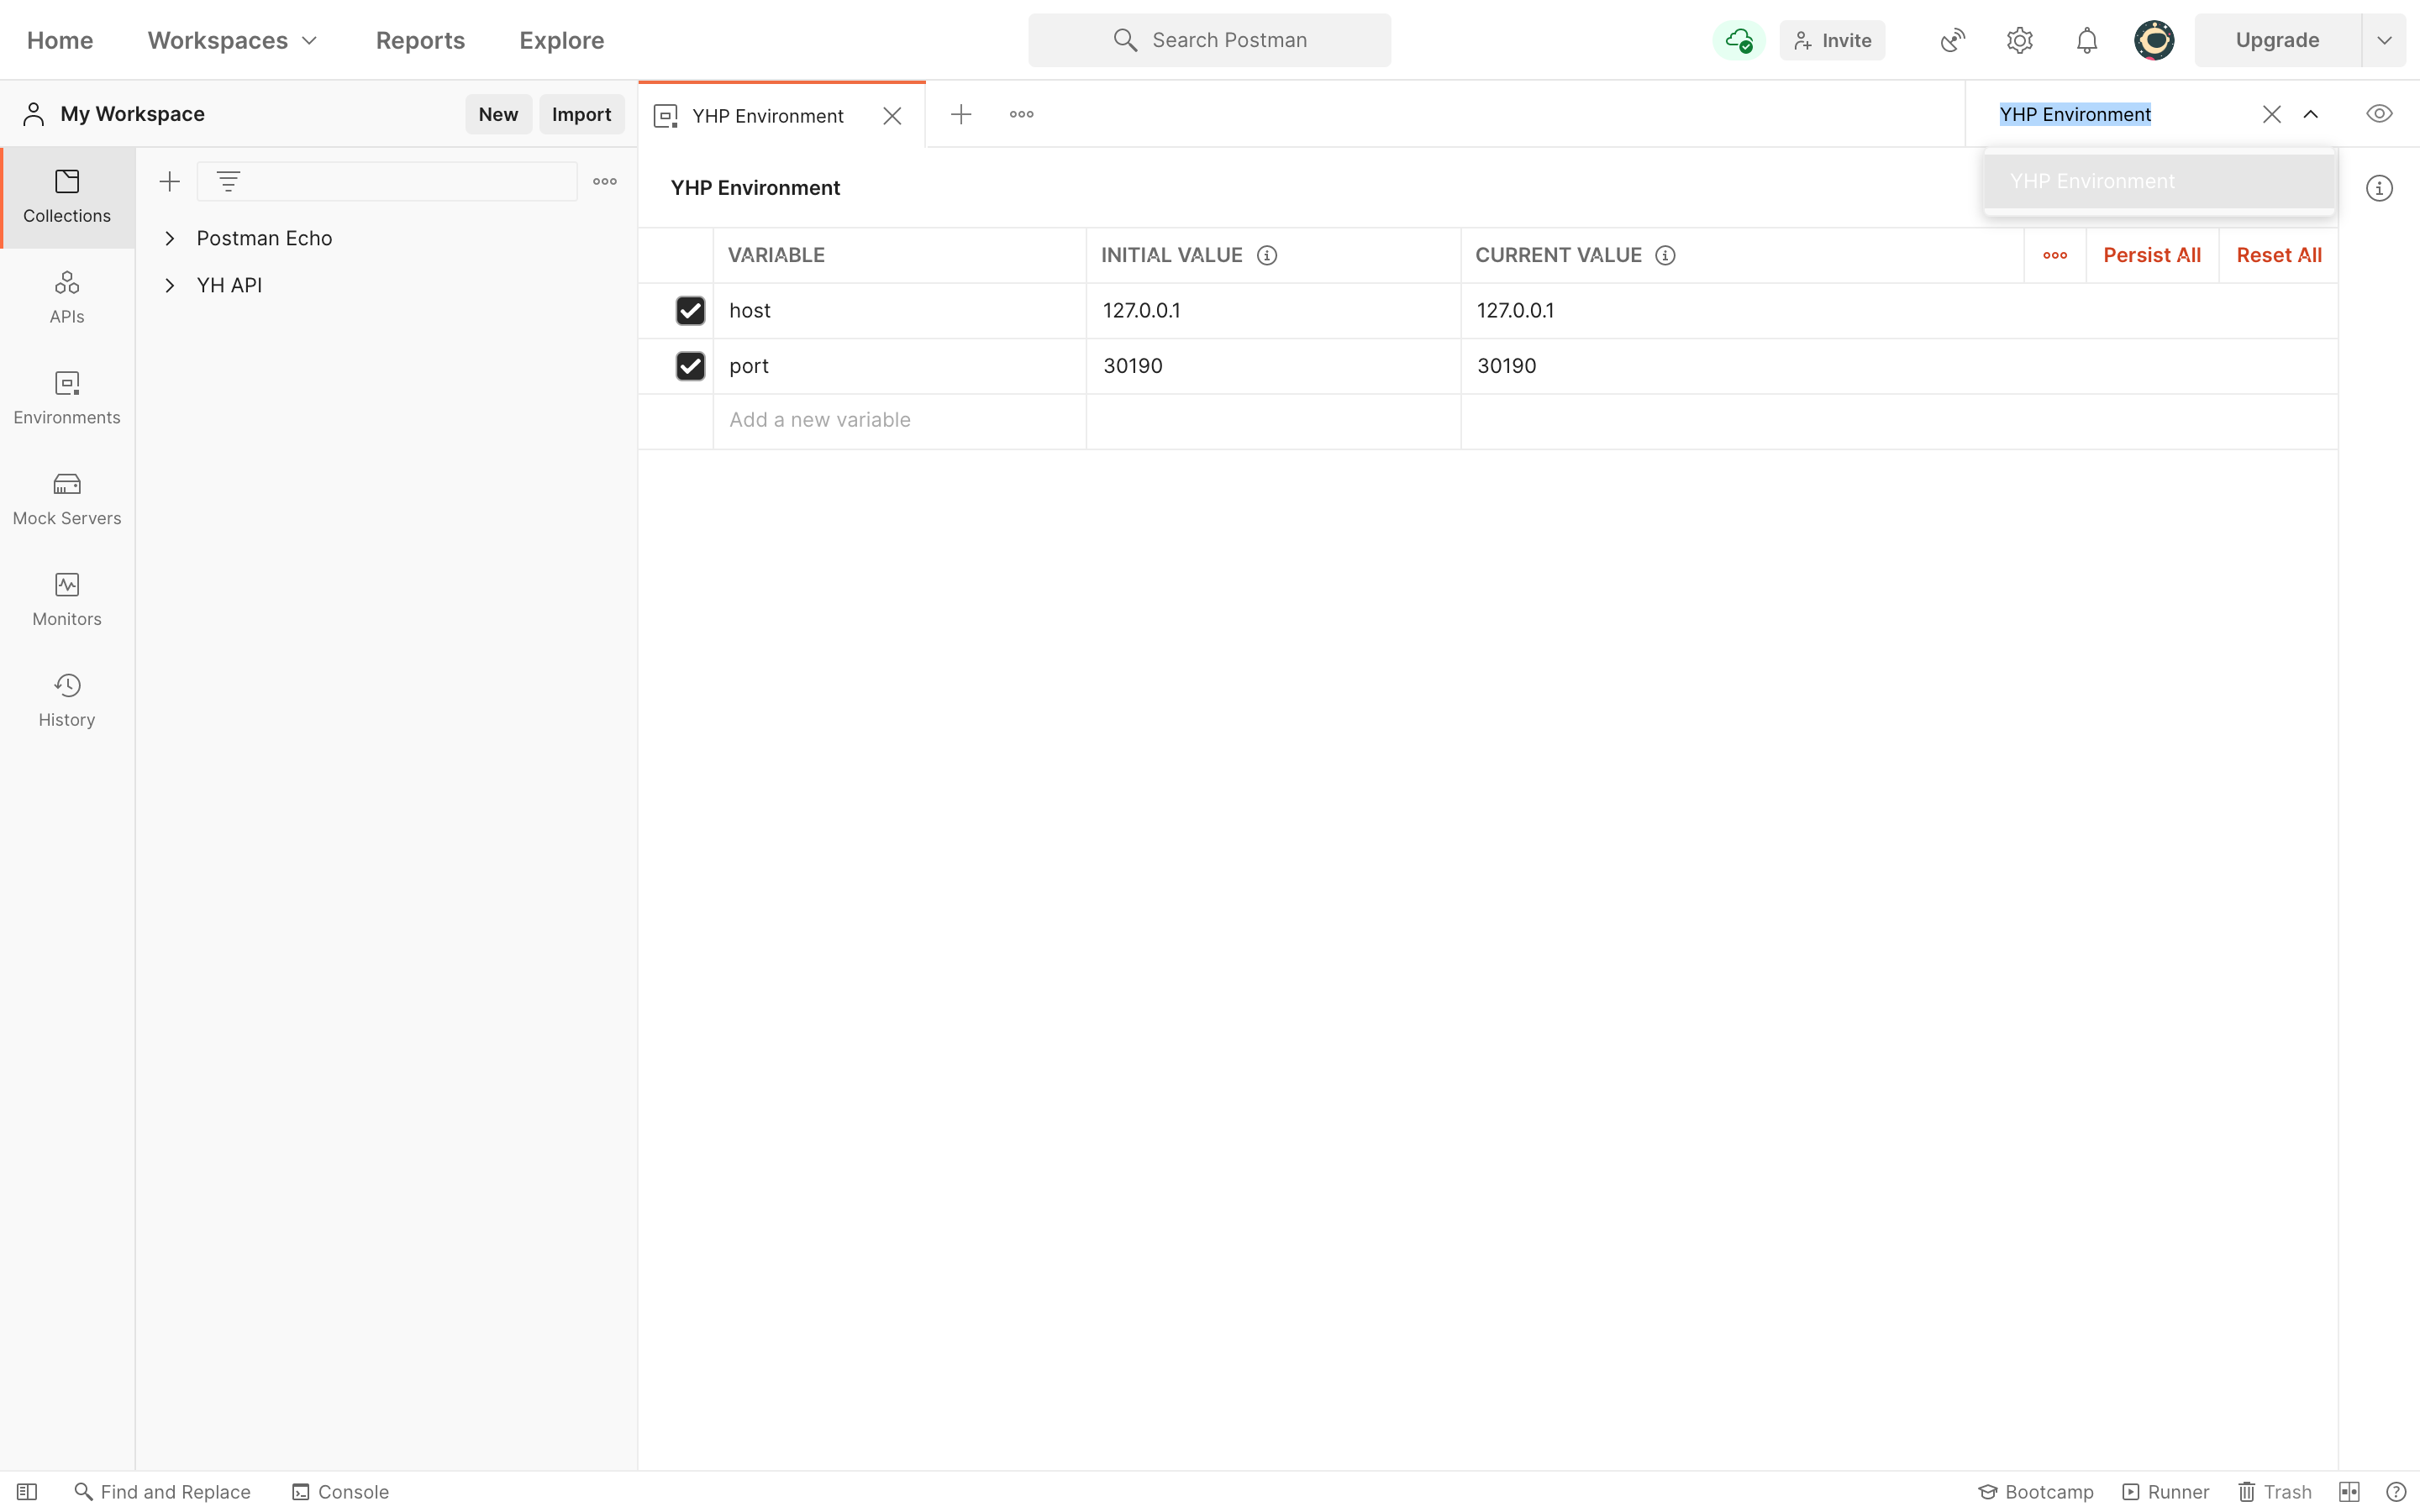Click the host initial value field
The image size is (2420, 1512).
click(x=1274, y=310)
